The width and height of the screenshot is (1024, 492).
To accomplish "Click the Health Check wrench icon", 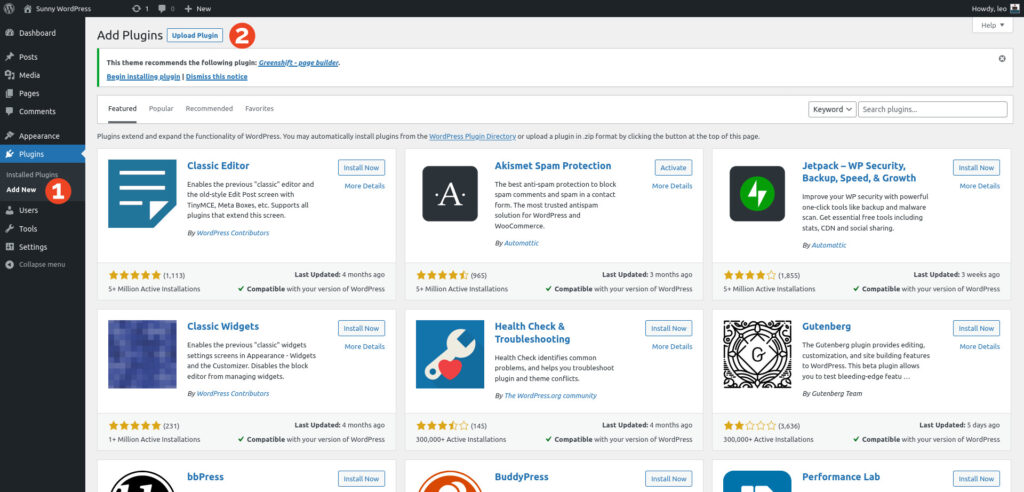I will pos(449,354).
